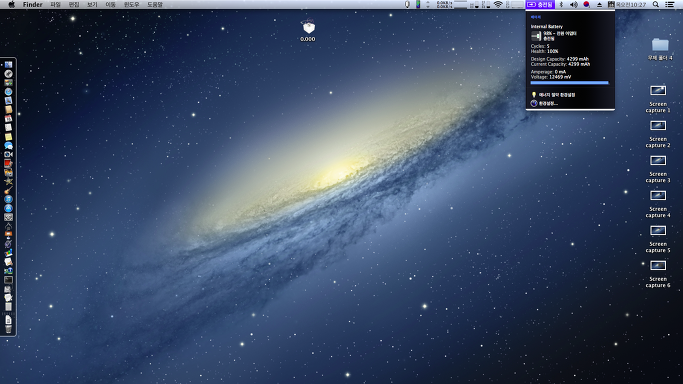Open Mail stamp icon in dock

(8, 101)
